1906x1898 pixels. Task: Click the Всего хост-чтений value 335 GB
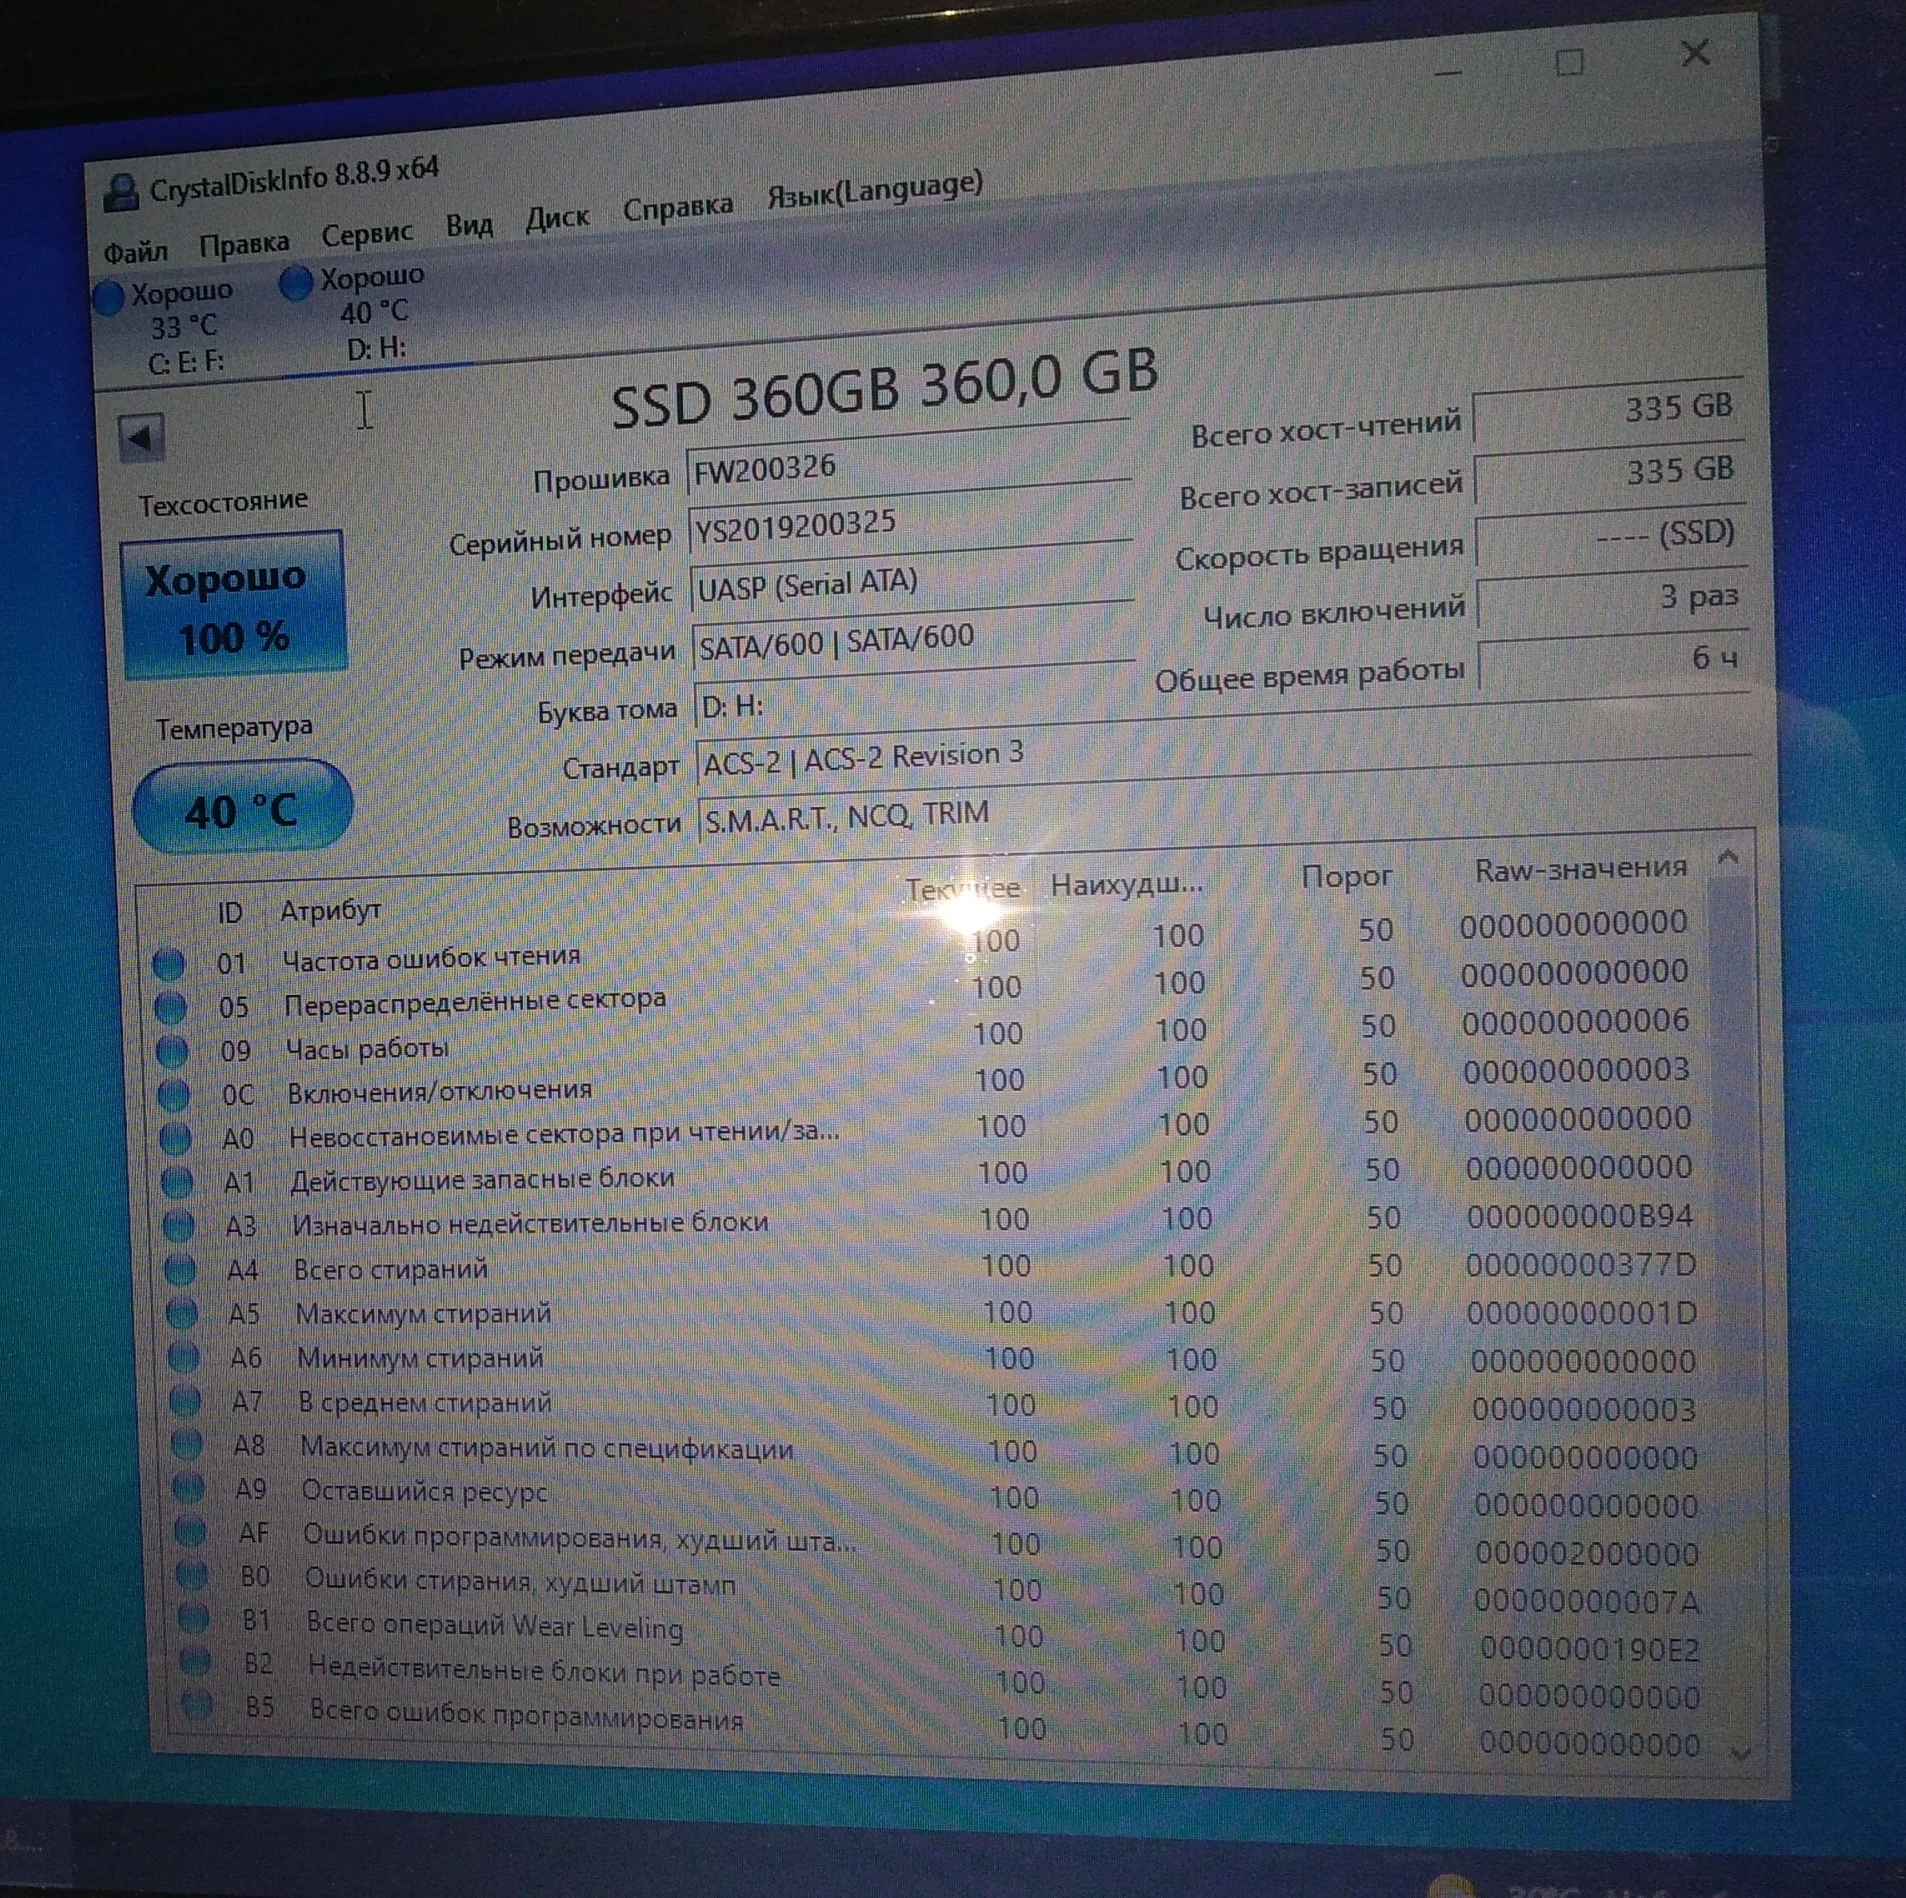pyautogui.click(x=1608, y=409)
